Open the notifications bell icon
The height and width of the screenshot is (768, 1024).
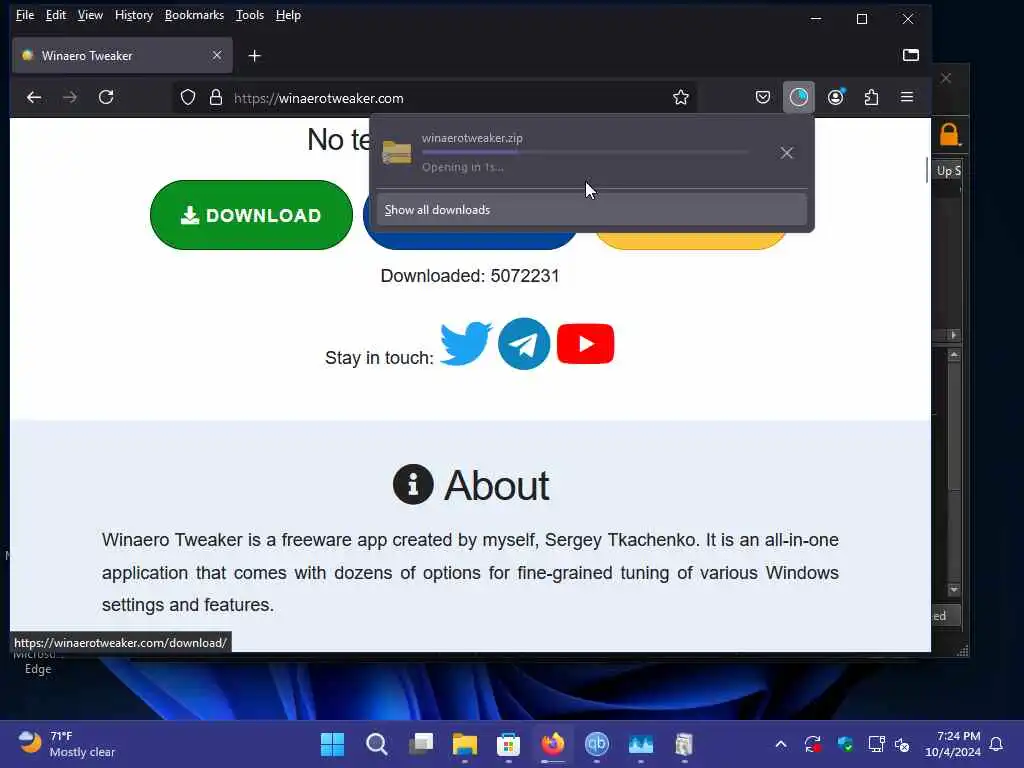[996, 744]
